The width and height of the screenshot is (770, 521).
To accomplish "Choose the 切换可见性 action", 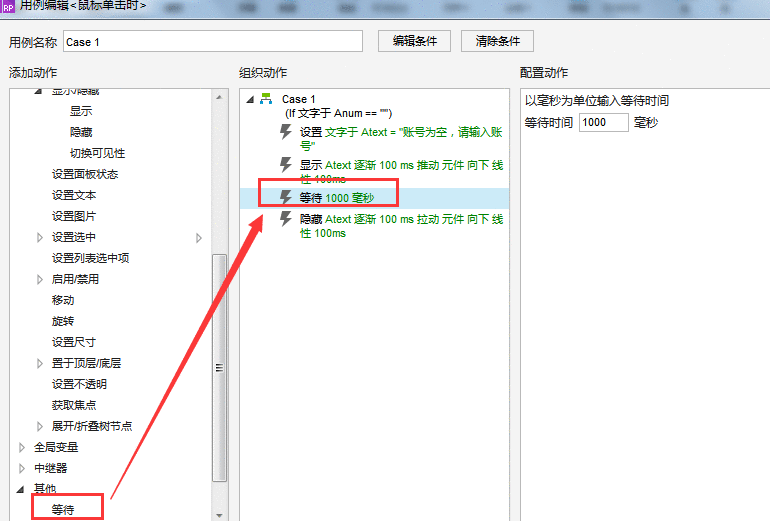I will (x=97, y=153).
